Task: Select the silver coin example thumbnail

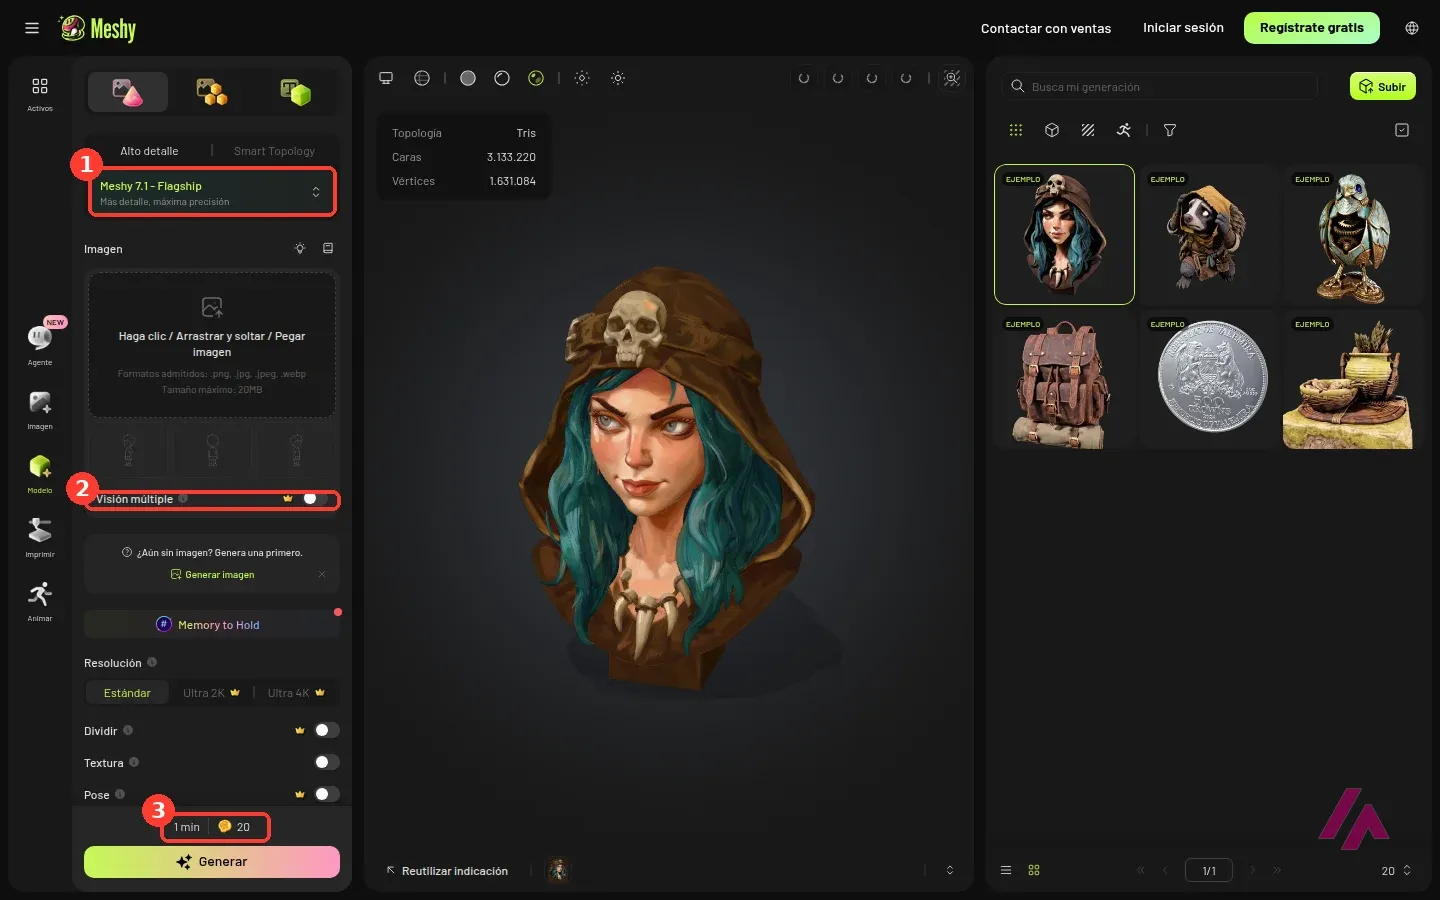Action: pyautogui.click(x=1209, y=379)
